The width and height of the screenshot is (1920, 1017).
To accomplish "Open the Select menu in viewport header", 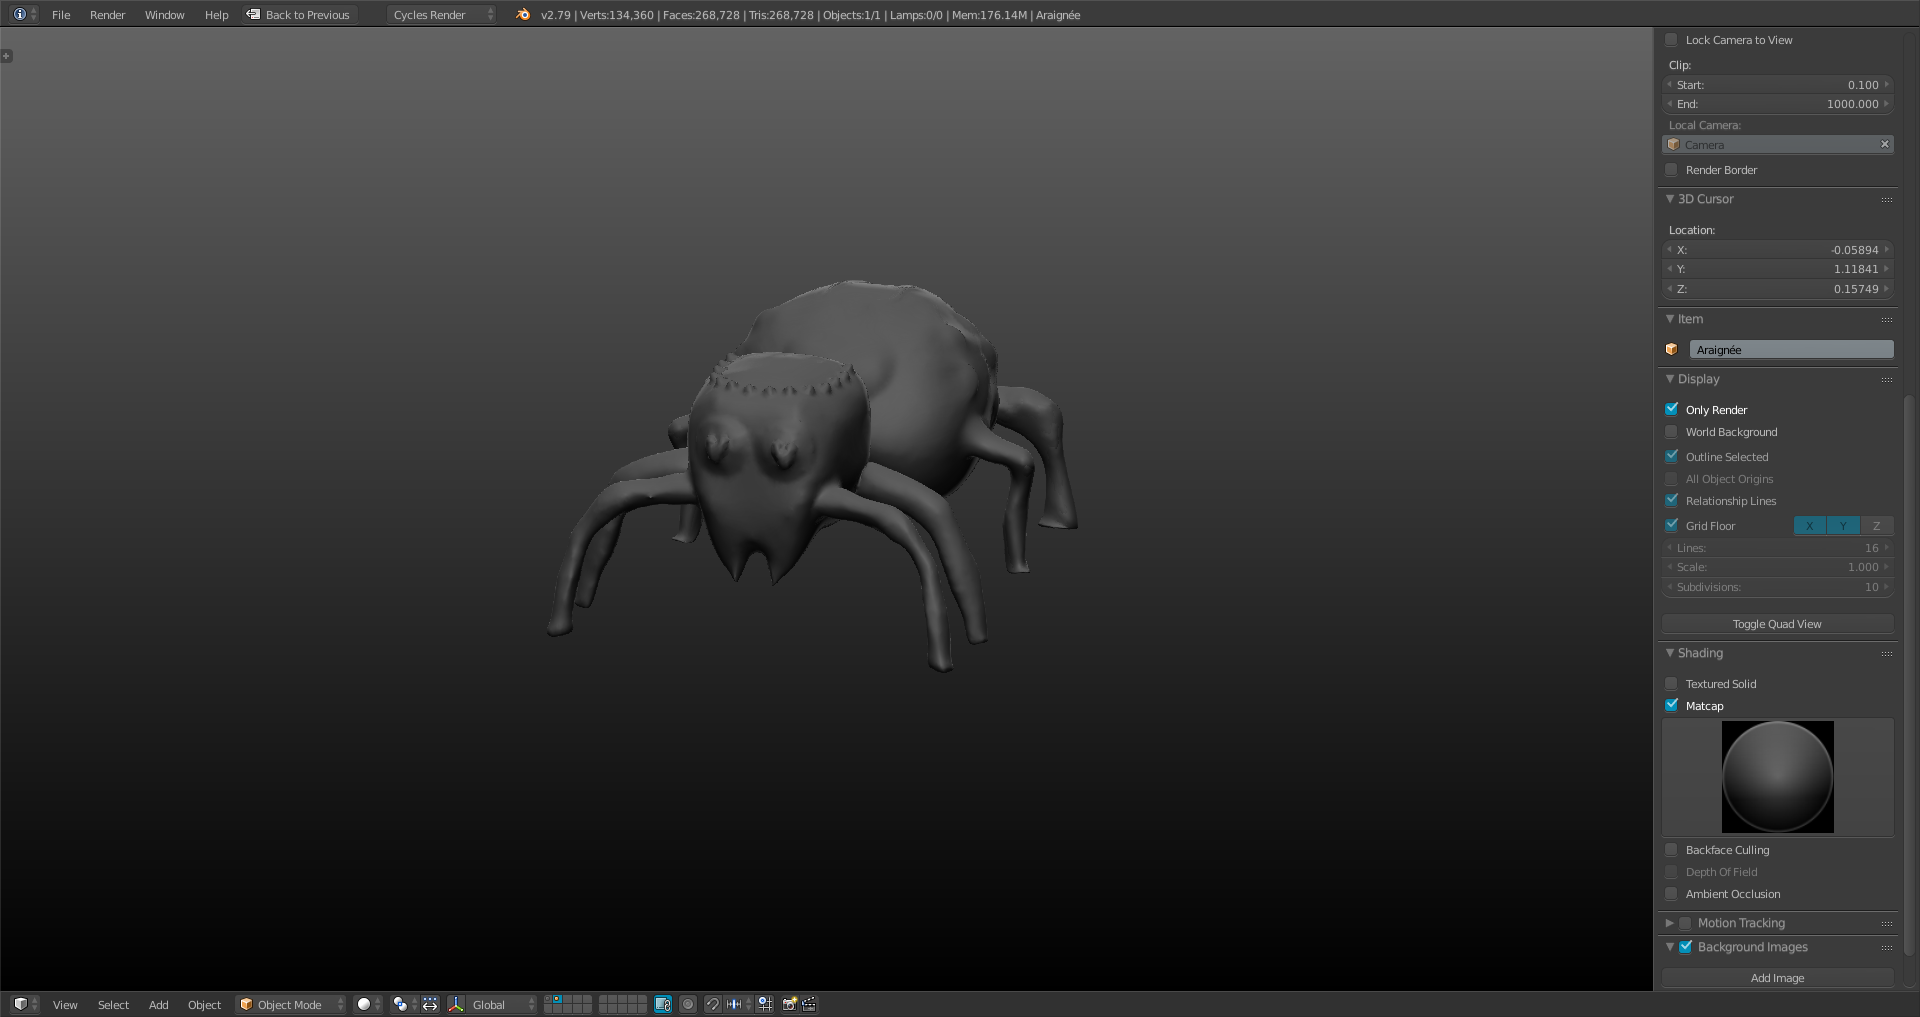I will click(113, 1004).
